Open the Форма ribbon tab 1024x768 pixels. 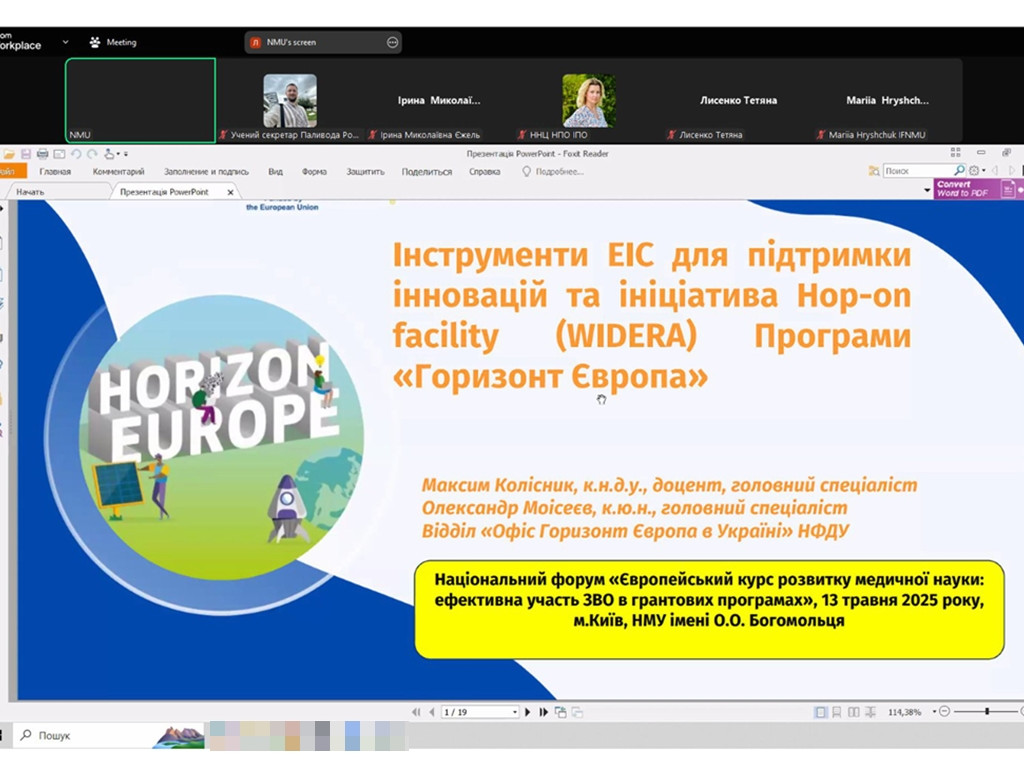click(x=314, y=172)
